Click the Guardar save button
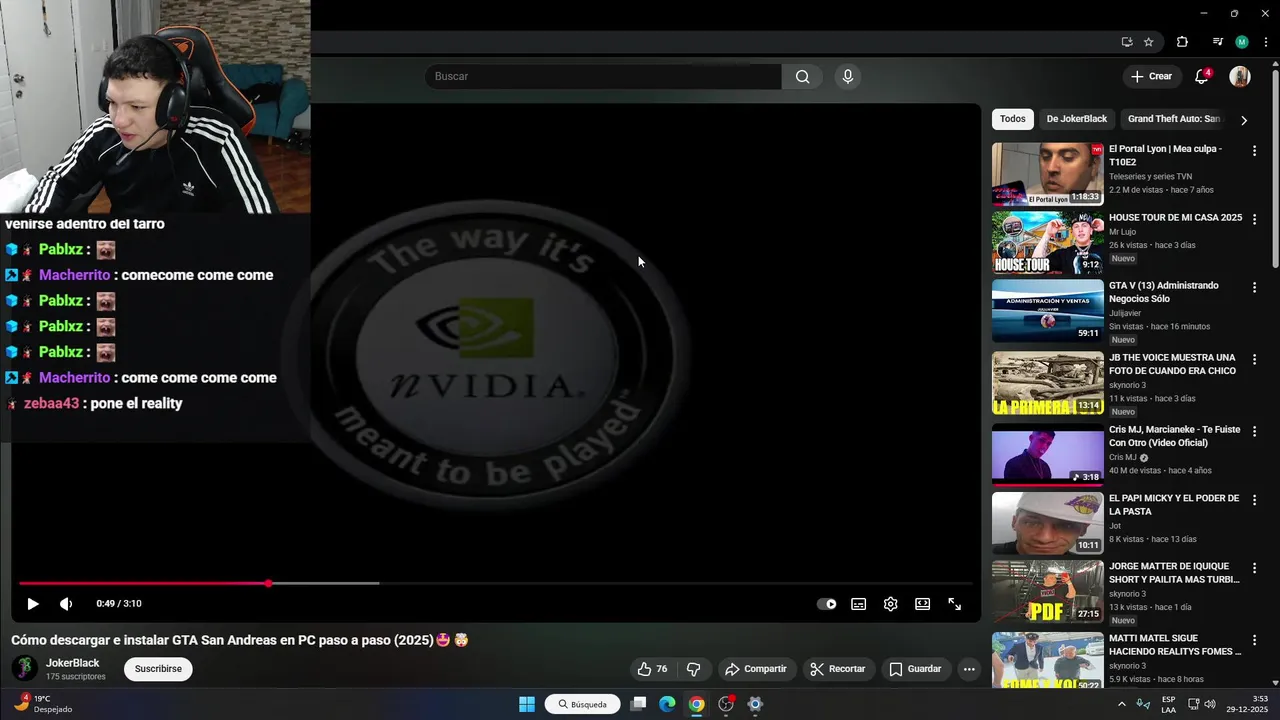Viewport: 1280px width, 720px height. (x=915, y=669)
